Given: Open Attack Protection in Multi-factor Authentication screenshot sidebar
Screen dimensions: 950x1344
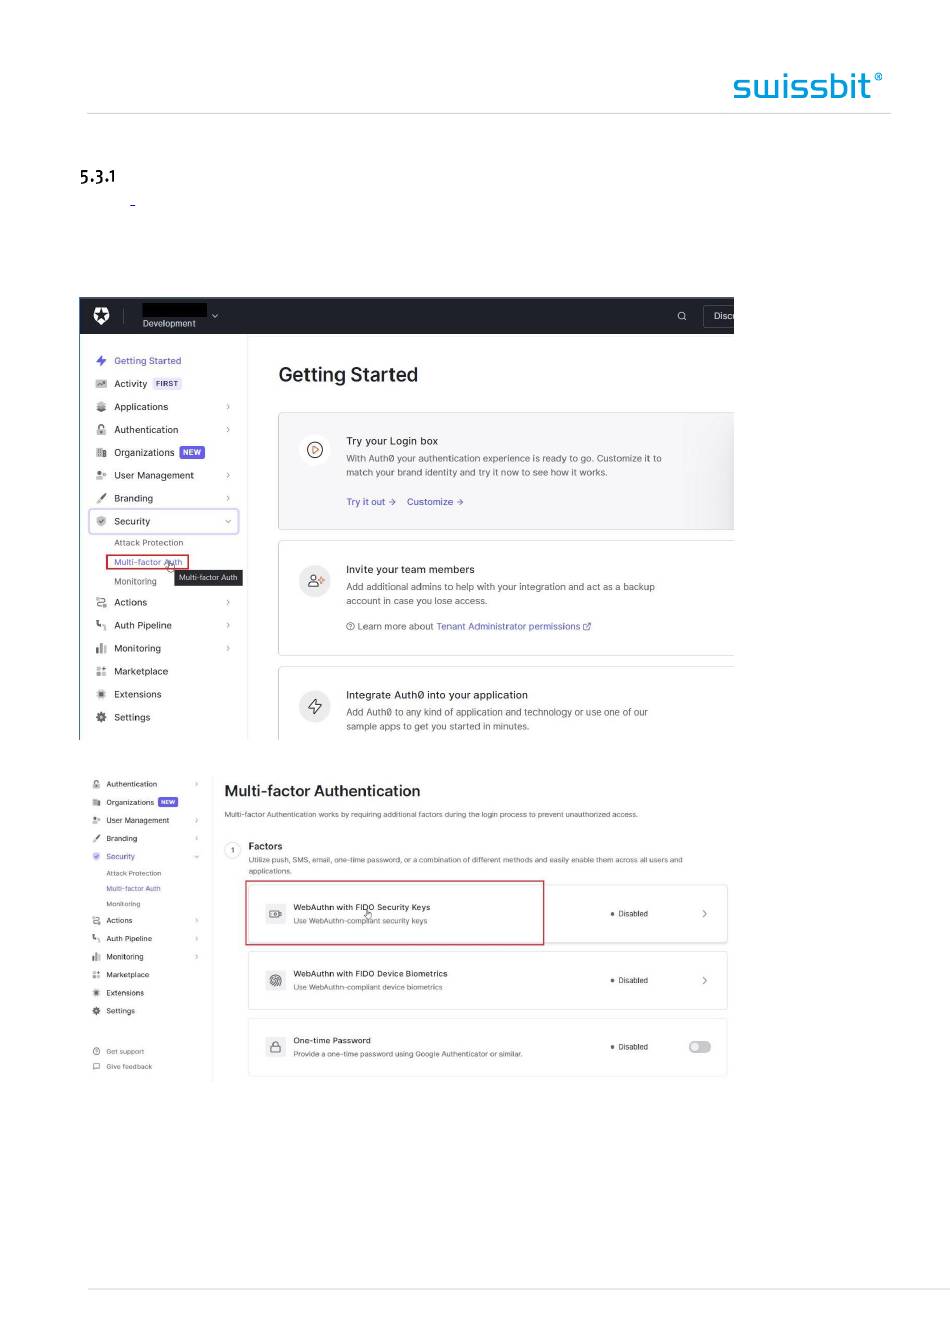Looking at the screenshot, I should click(134, 873).
